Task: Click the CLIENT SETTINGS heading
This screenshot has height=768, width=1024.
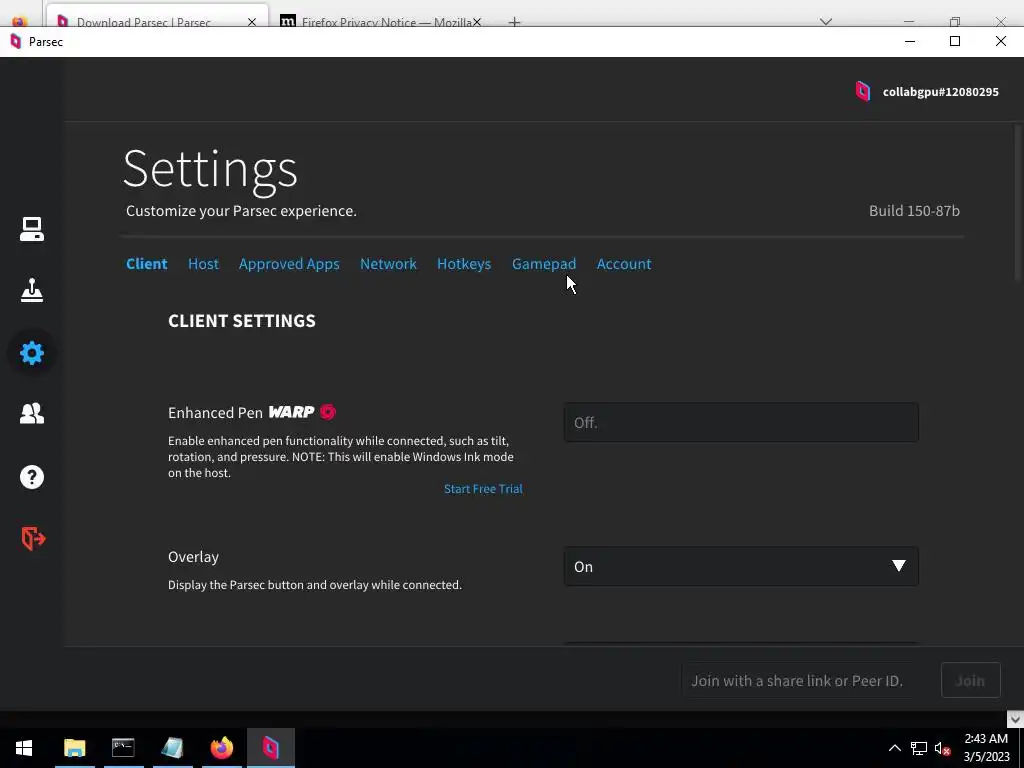Action: click(x=242, y=321)
